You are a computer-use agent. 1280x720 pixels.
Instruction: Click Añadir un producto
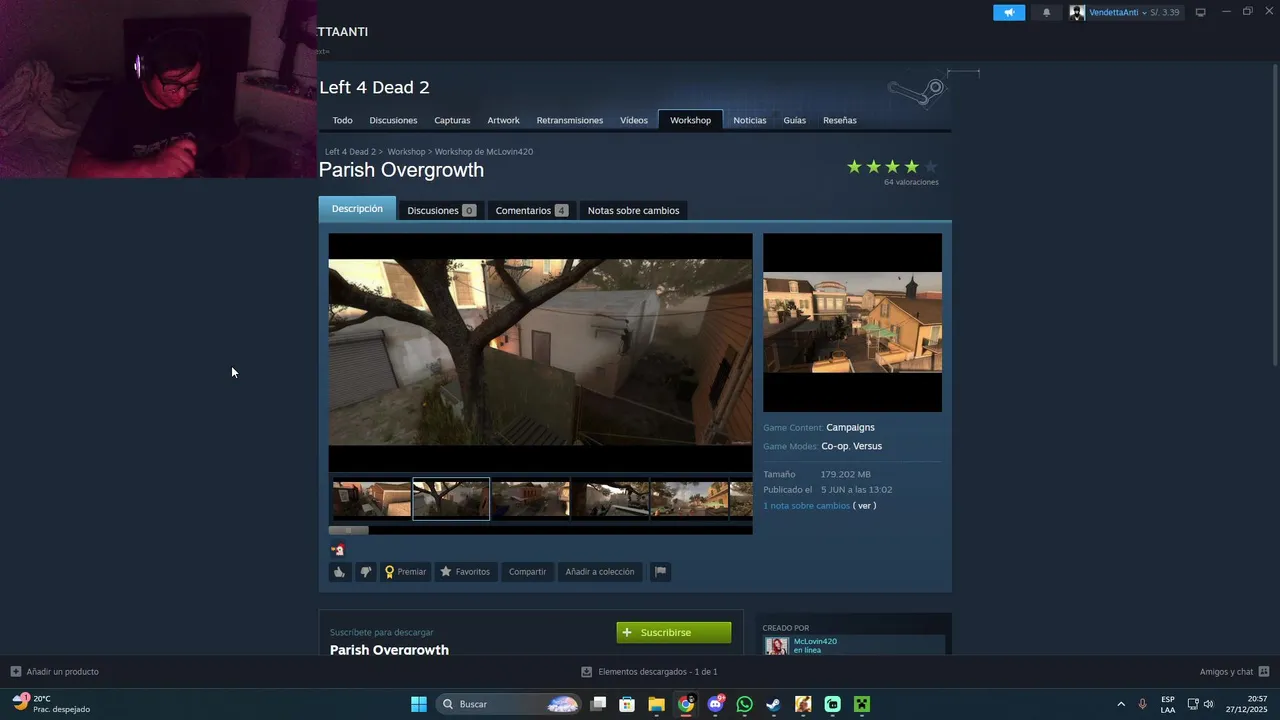(55, 672)
